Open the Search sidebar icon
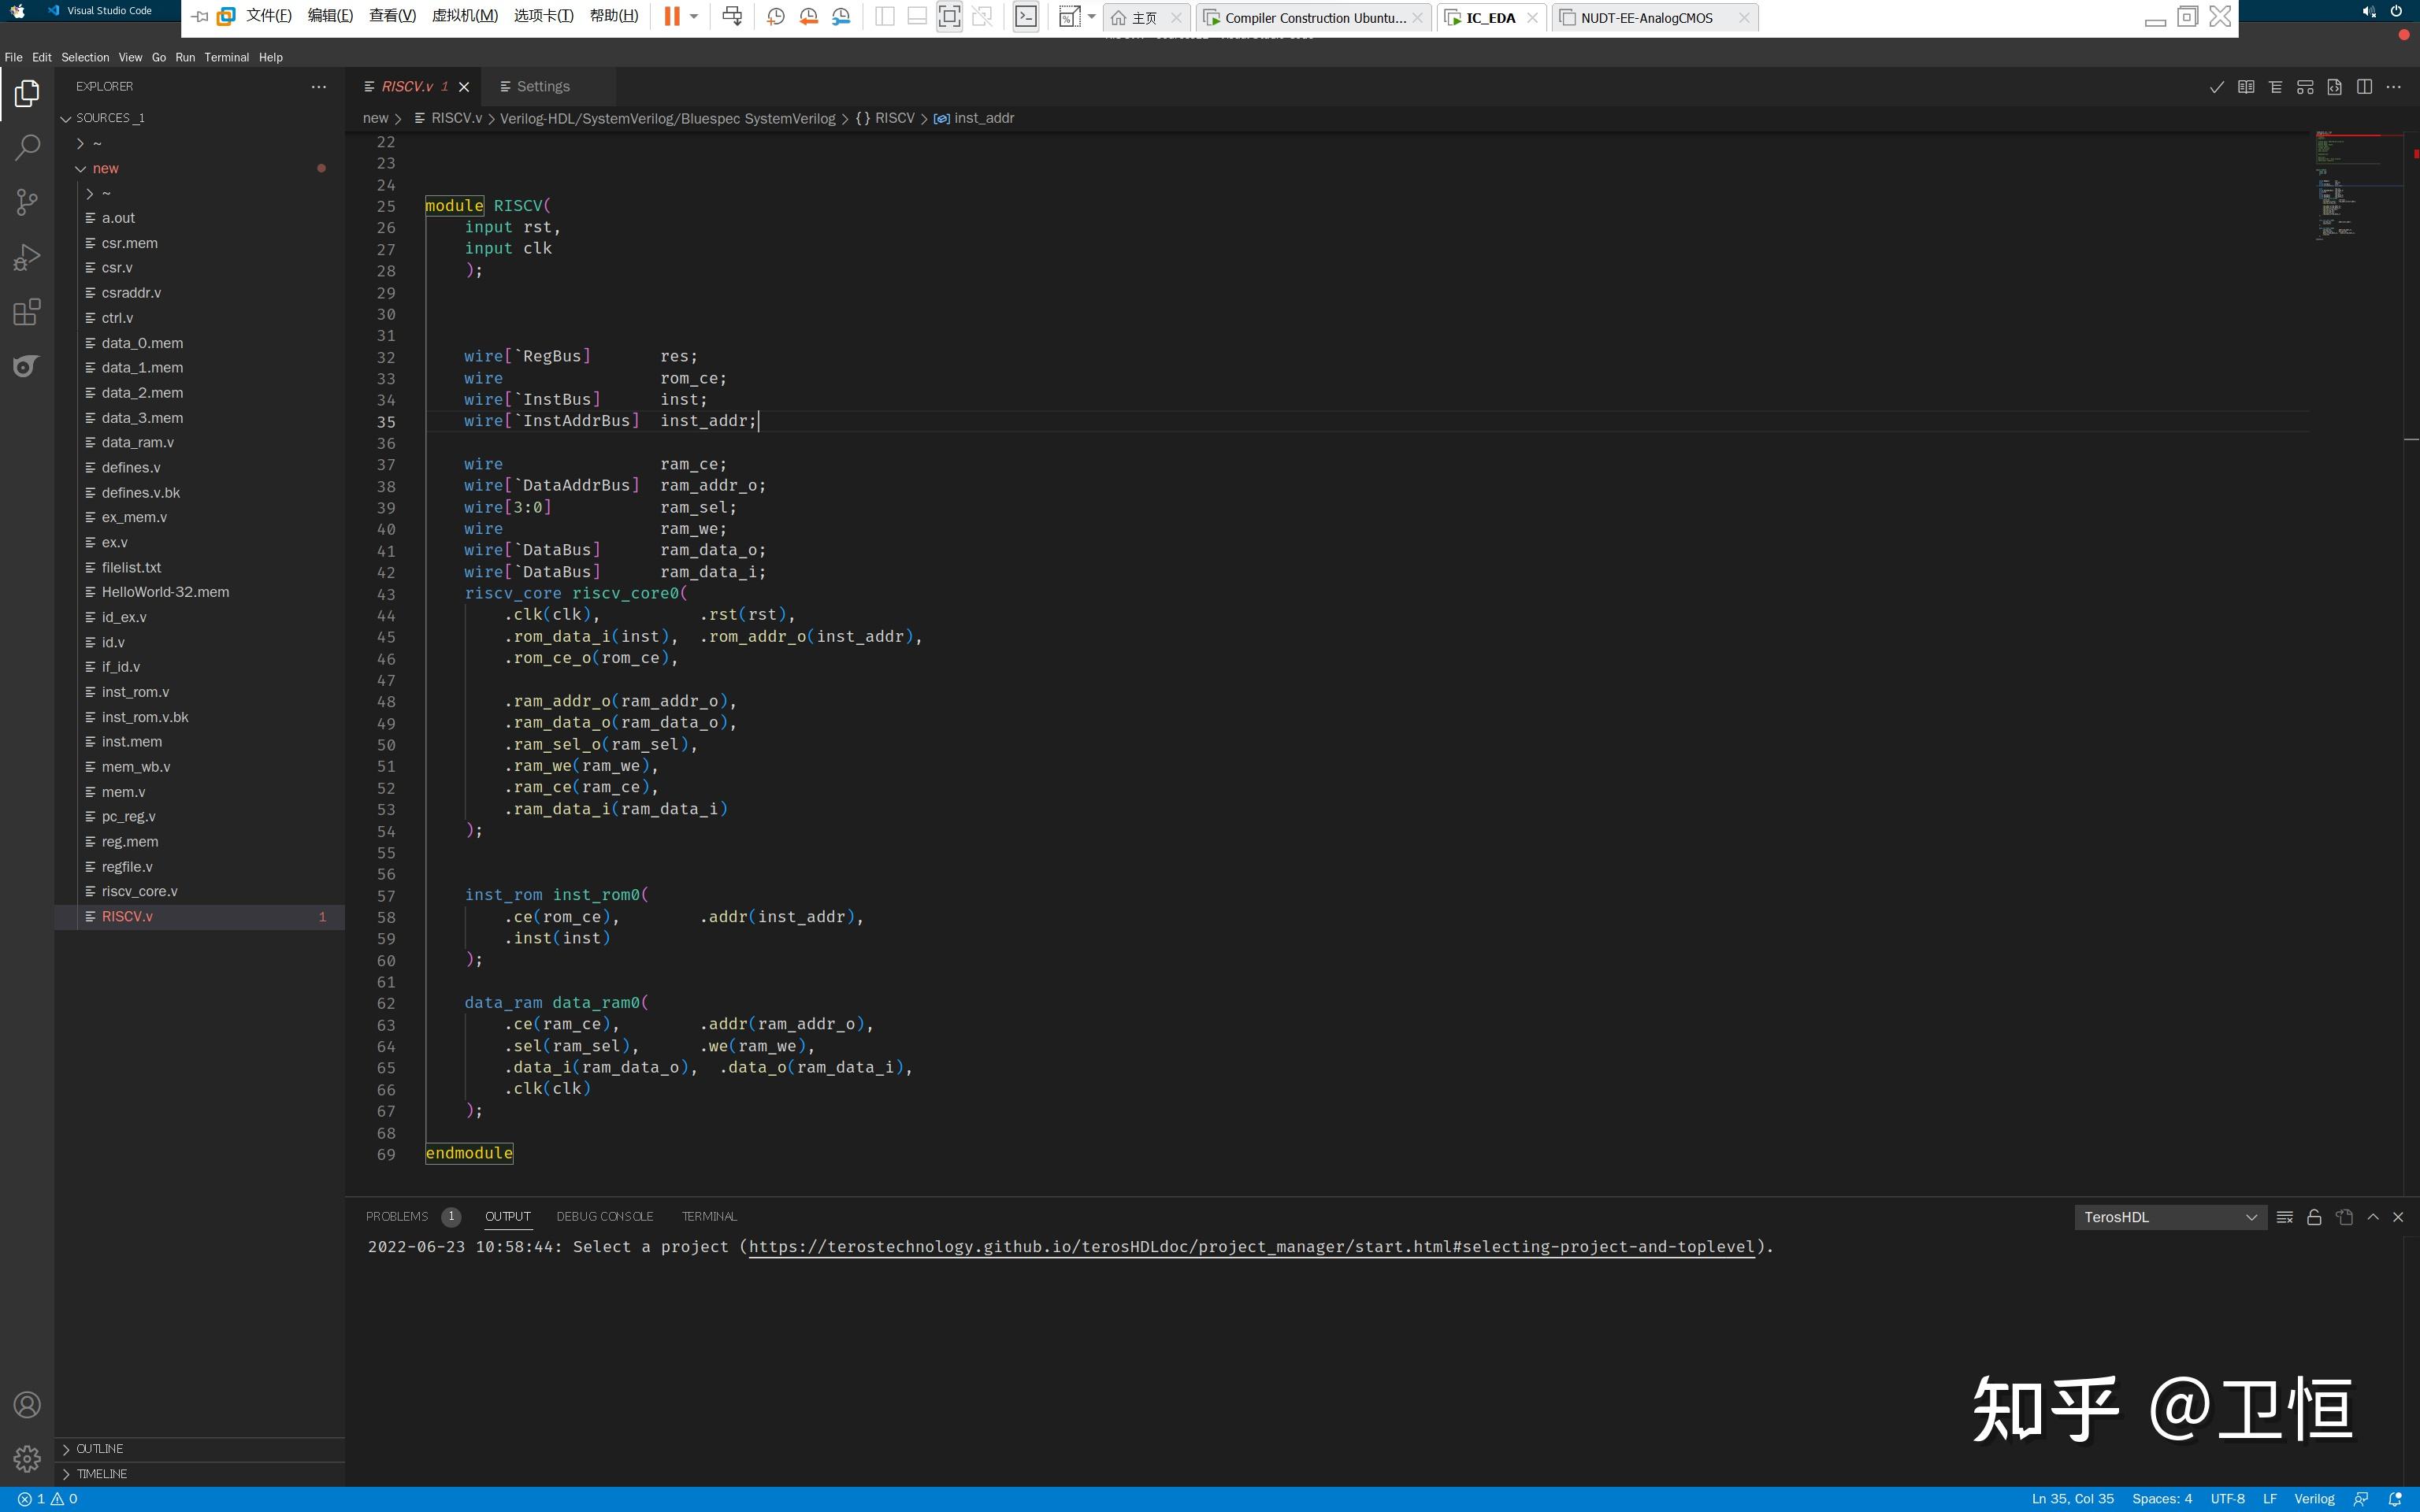This screenshot has width=2420, height=1512. tap(27, 147)
